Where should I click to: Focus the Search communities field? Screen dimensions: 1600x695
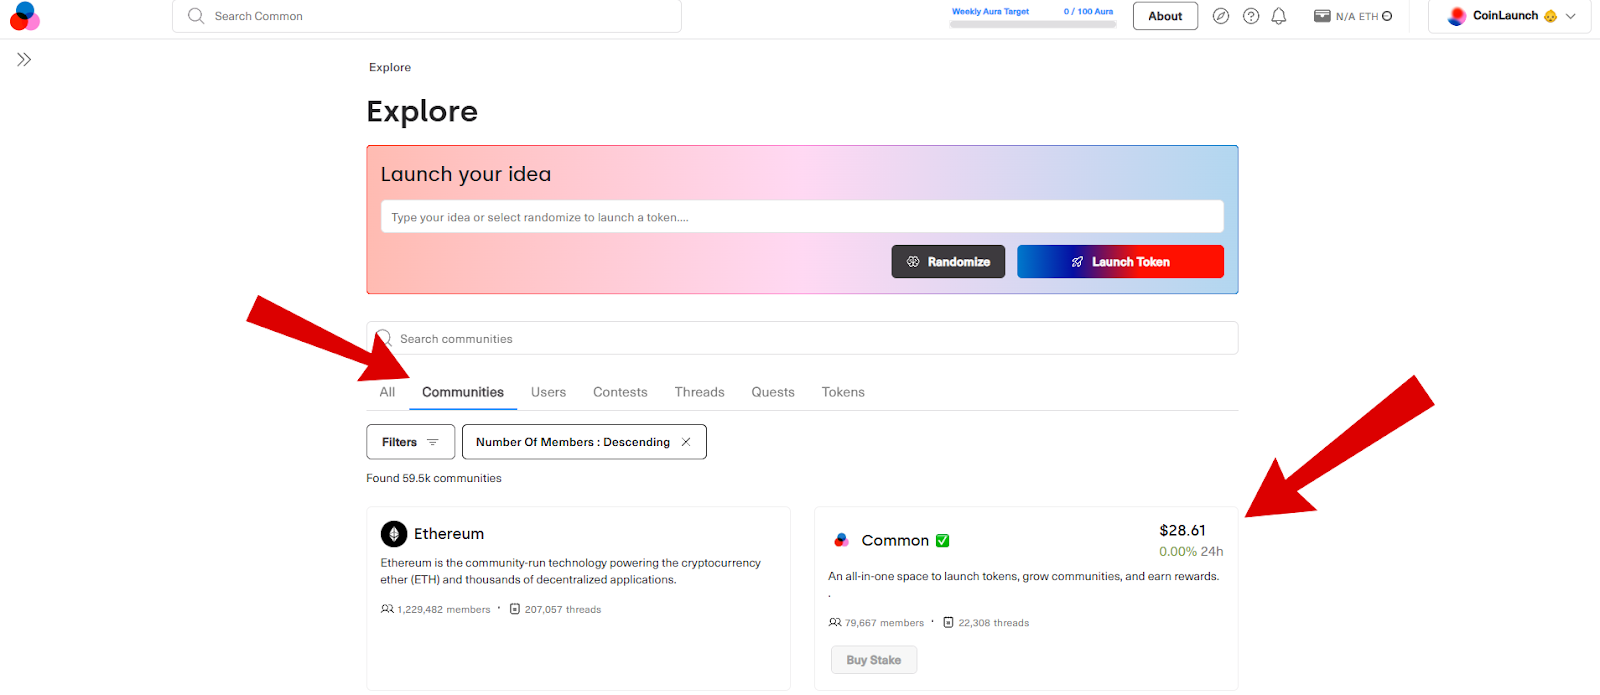tap(802, 338)
